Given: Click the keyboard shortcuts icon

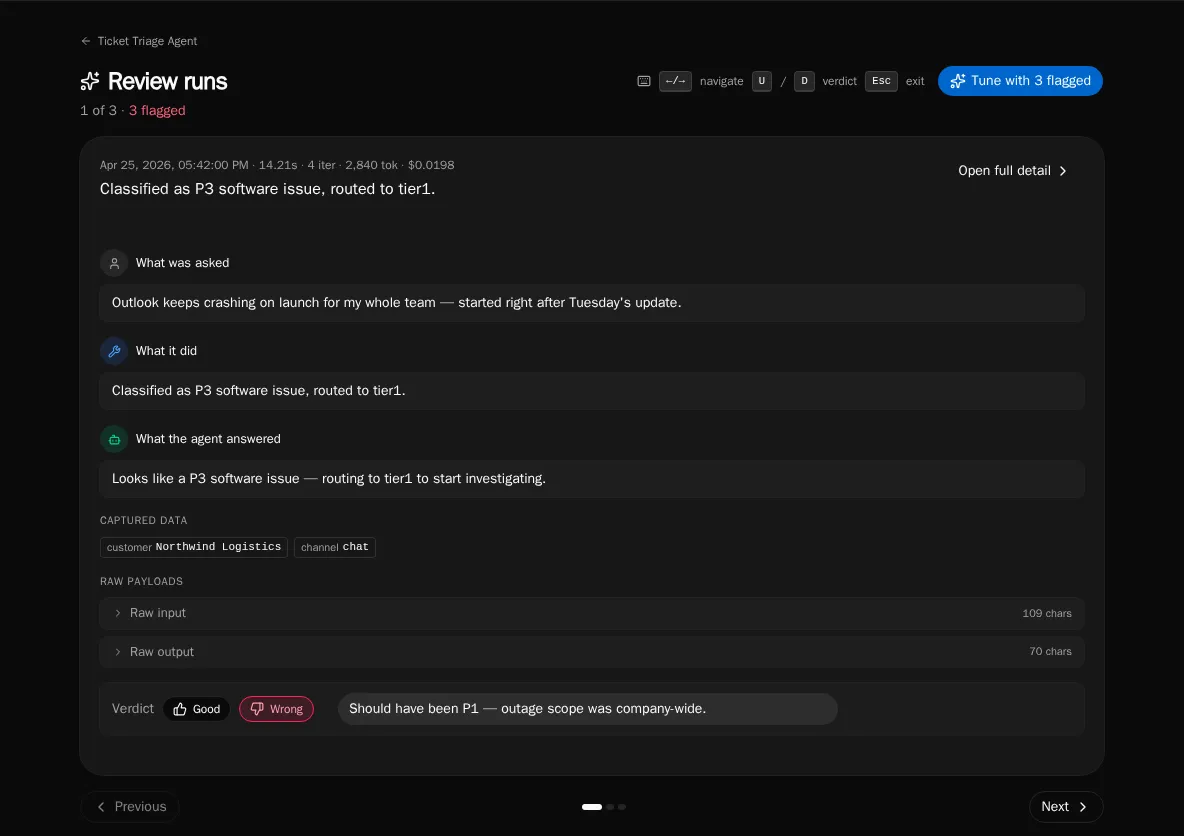Looking at the screenshot, I should pyautogui.click(x=643, y=81).
